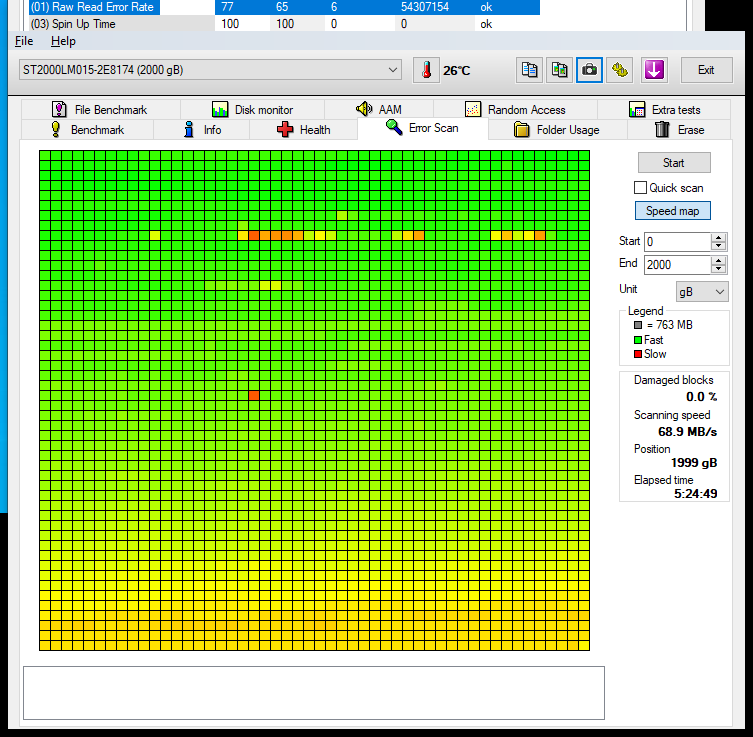Click the elapsed time 5:24:49 value
The image size is (753, 737).
coord(695,494)
